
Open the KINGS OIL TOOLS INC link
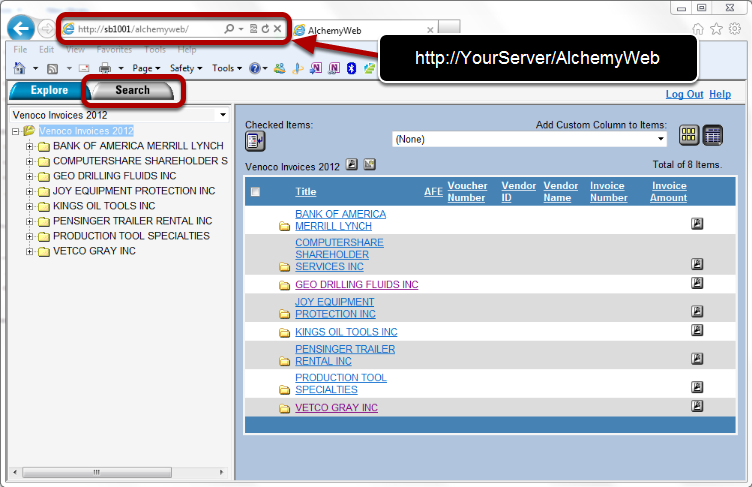(x=346, y=332)
